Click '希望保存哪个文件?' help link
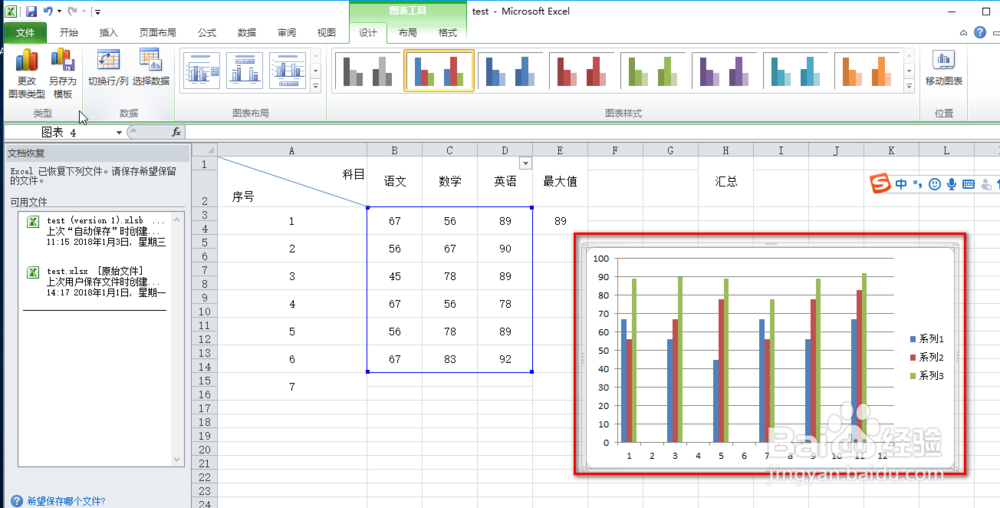The width and height of the screenshot is (1000, 508). 66,501
